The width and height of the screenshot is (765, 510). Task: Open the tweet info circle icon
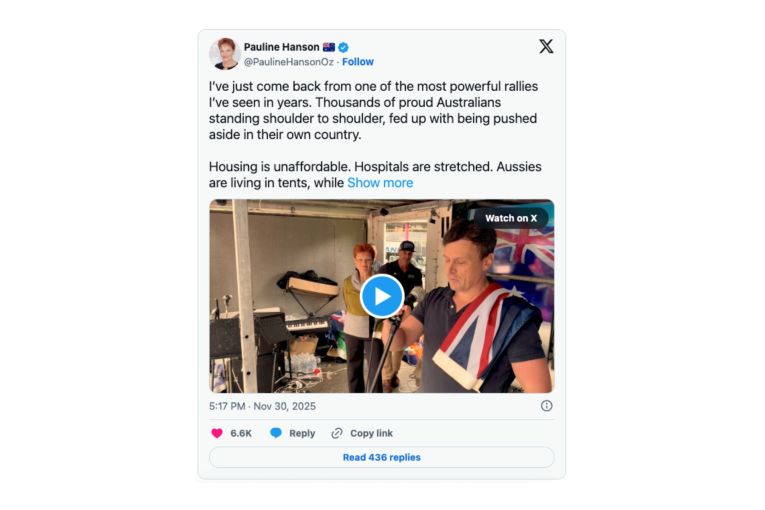546,406
